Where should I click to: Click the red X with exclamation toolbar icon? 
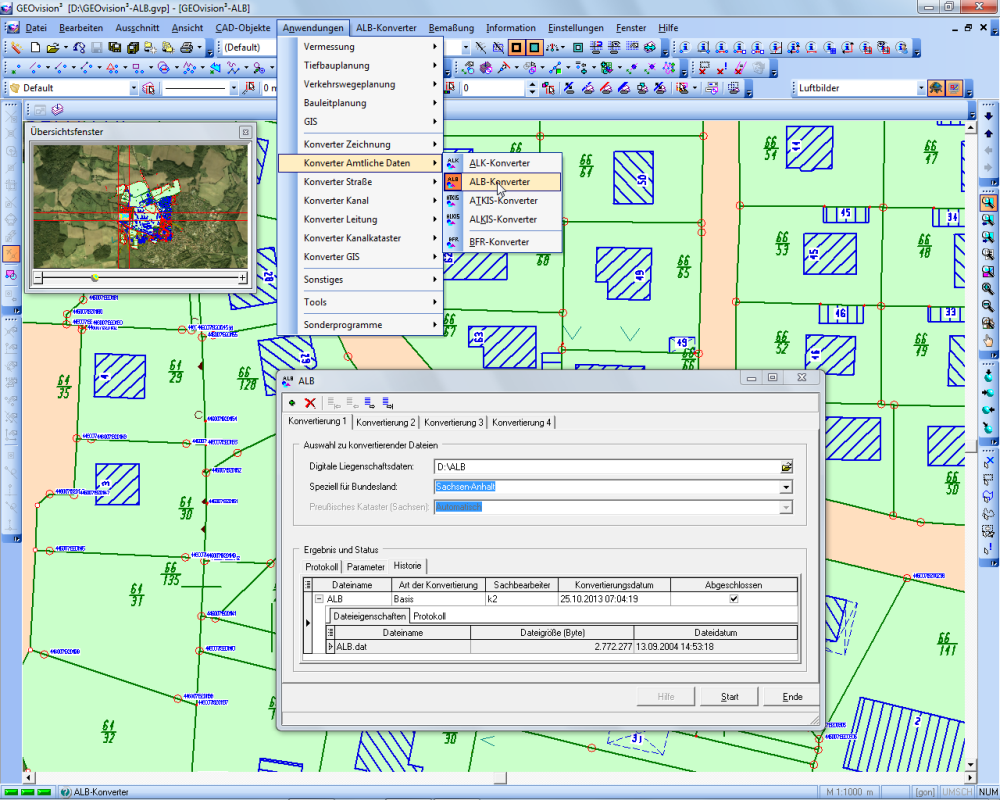pos(721,68)
